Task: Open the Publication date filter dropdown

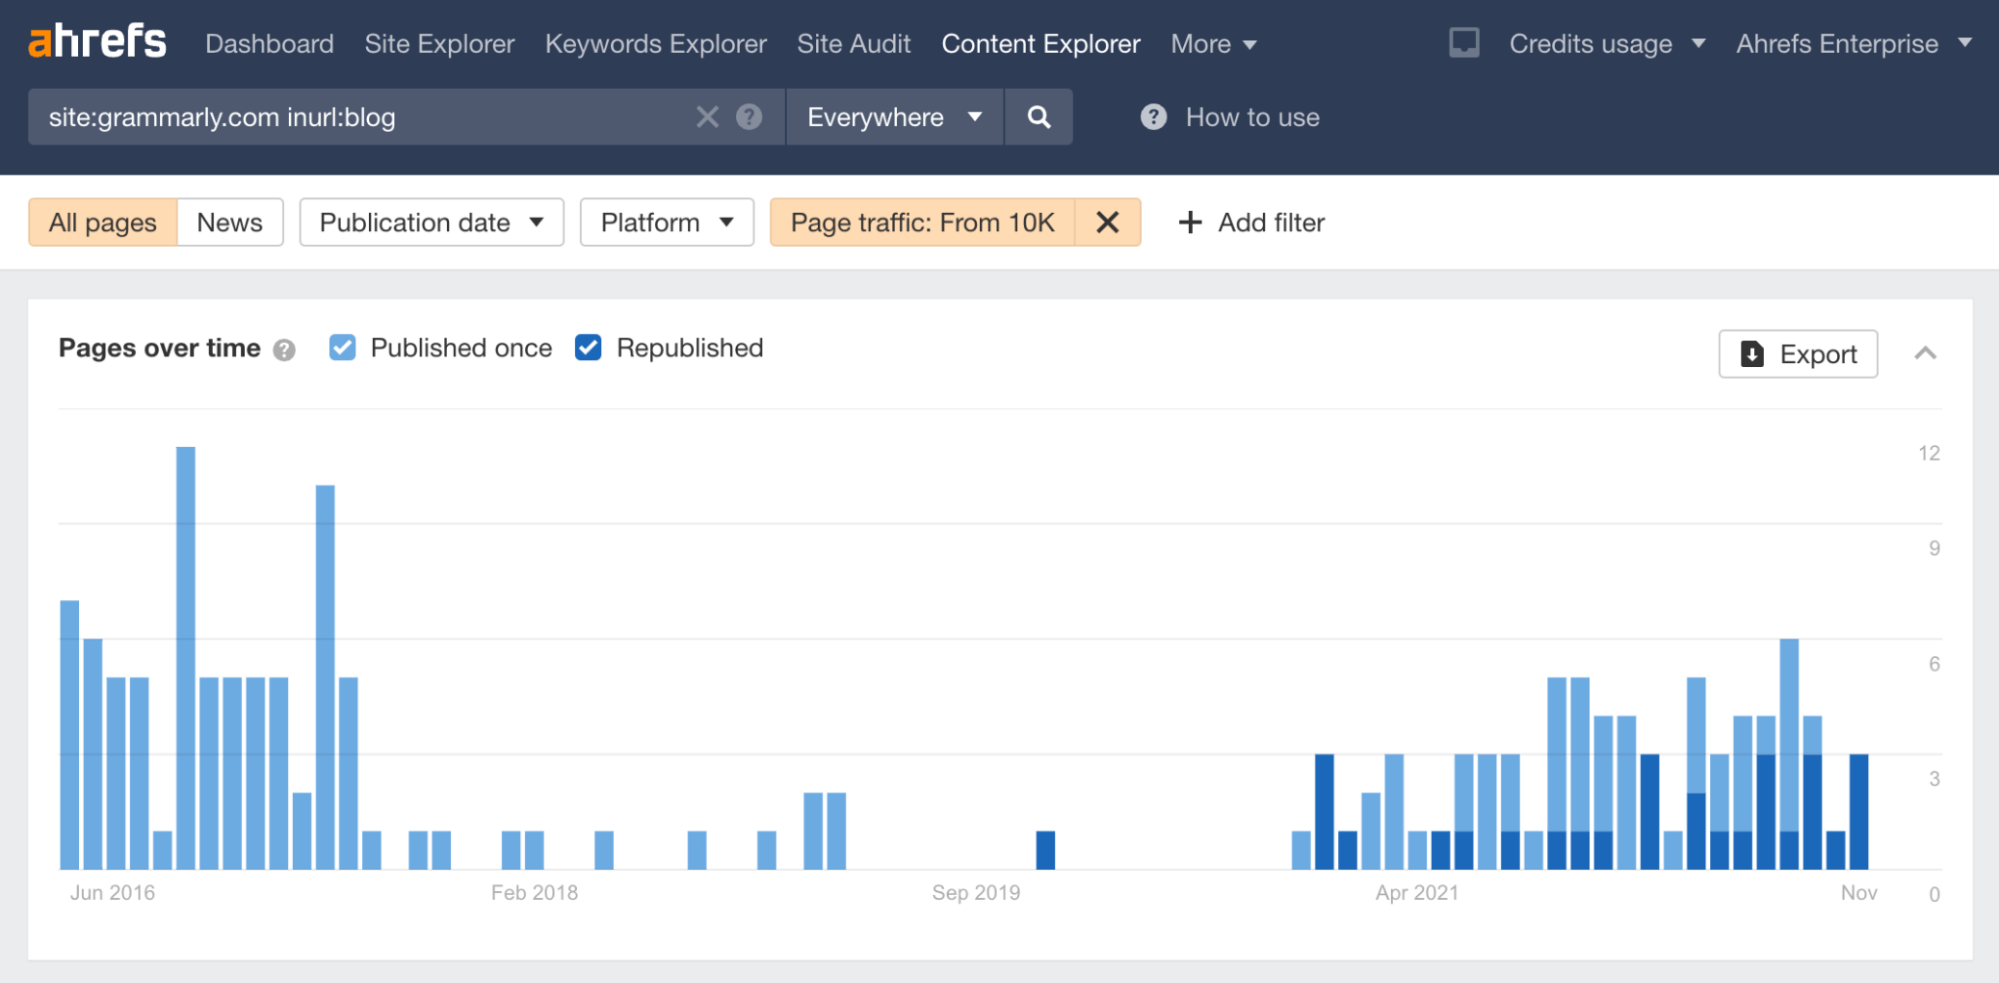Action: tap(431, 222)
